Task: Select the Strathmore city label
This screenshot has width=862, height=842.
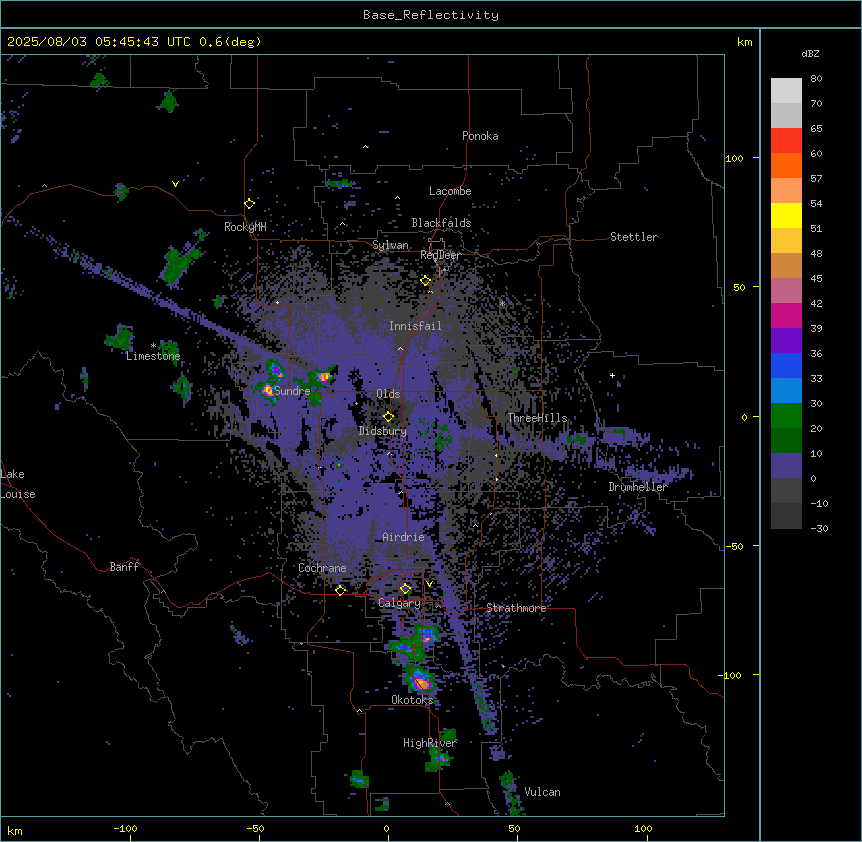Action: (x=516, y=608)
